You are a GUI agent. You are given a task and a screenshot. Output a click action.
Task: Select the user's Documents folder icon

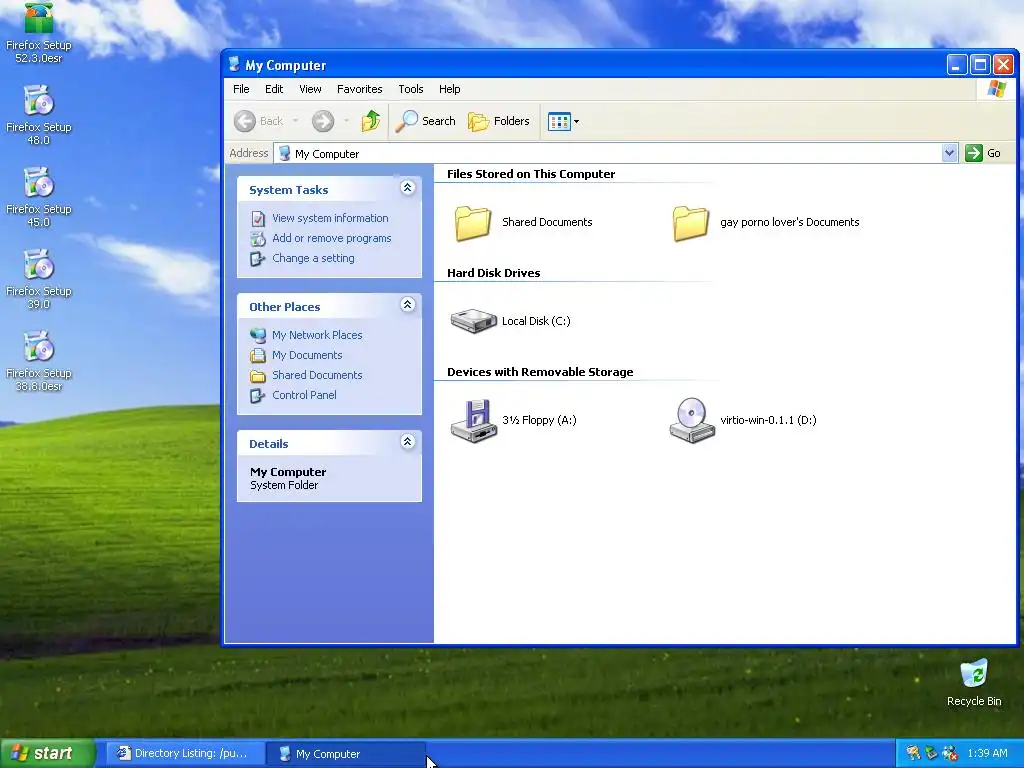coord(690,223)
